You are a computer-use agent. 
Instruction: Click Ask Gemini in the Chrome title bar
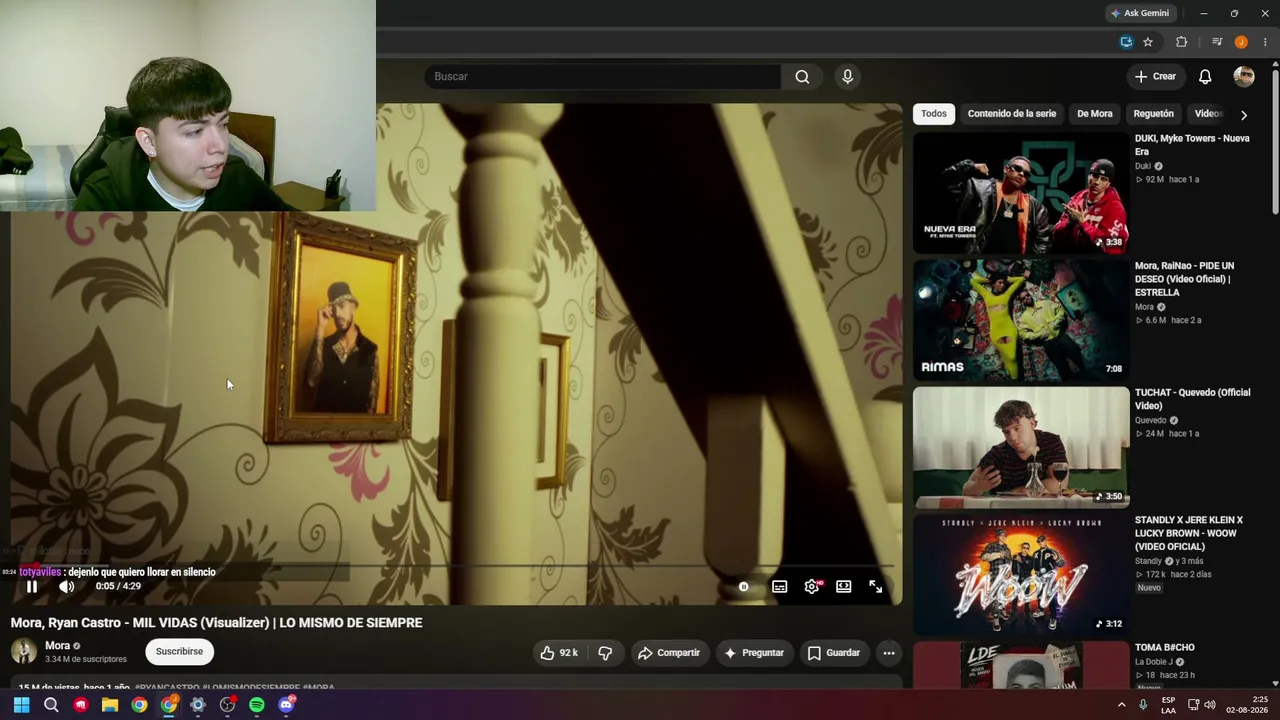[x=1139, y=13]
